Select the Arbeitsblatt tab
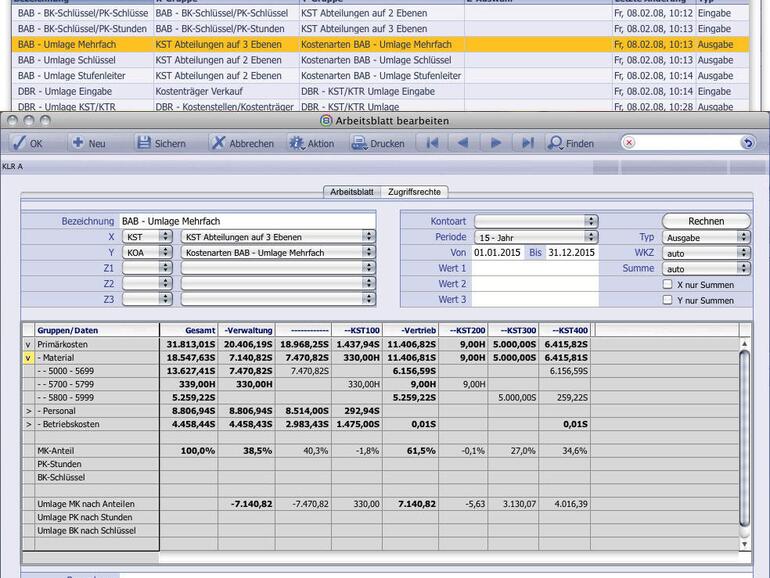 (x=352, y=191)
